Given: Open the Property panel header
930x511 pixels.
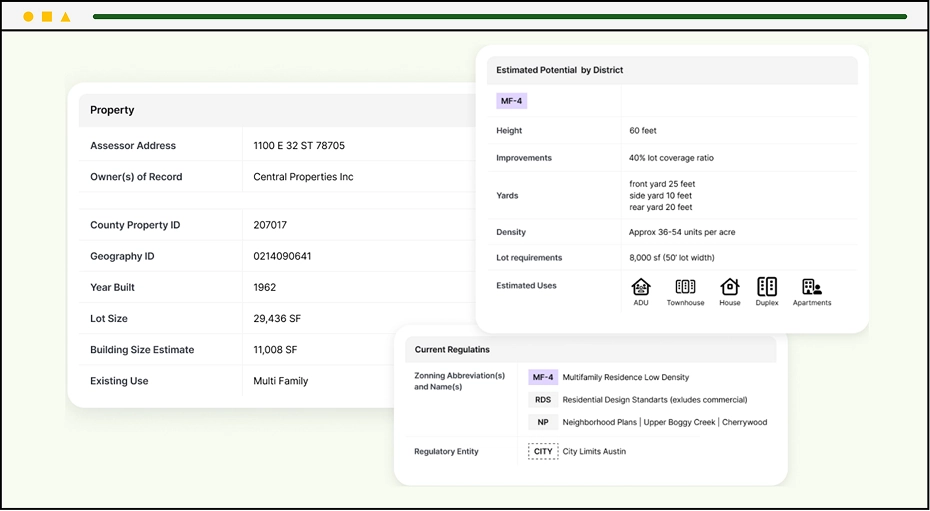Looking at the screenshot, I should [x=112, y=110].
